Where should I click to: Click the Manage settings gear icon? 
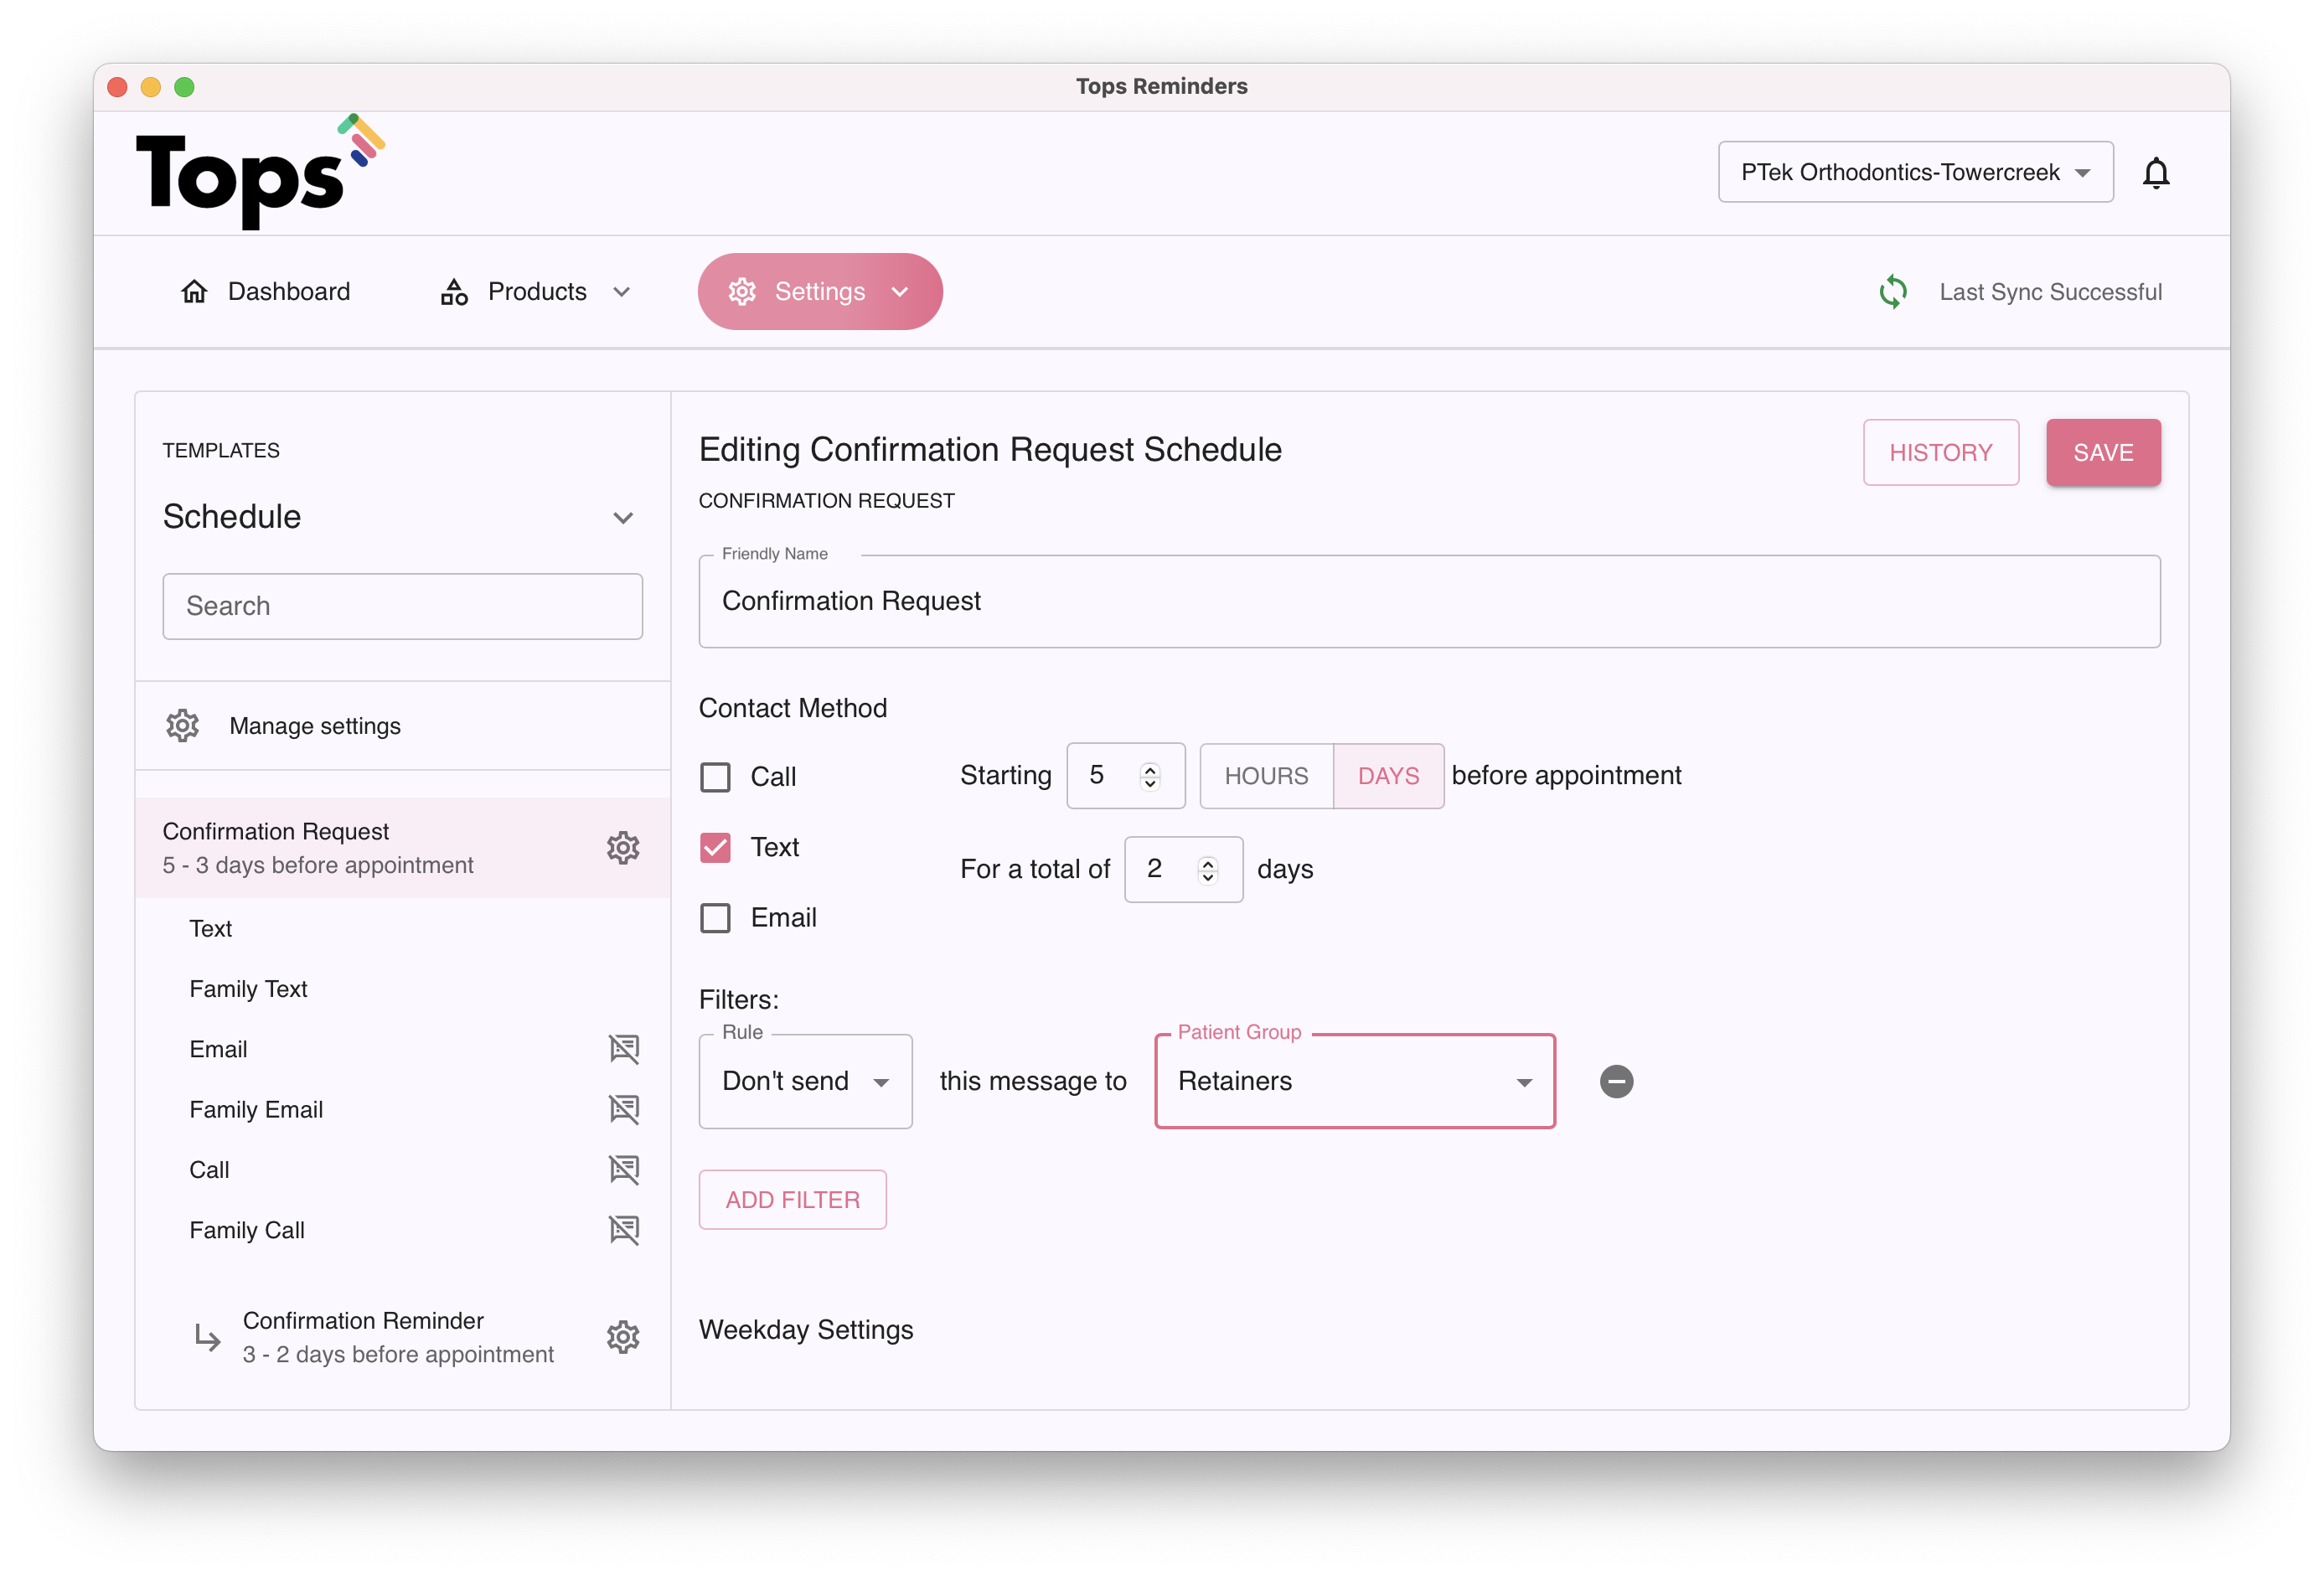(182, 726)
